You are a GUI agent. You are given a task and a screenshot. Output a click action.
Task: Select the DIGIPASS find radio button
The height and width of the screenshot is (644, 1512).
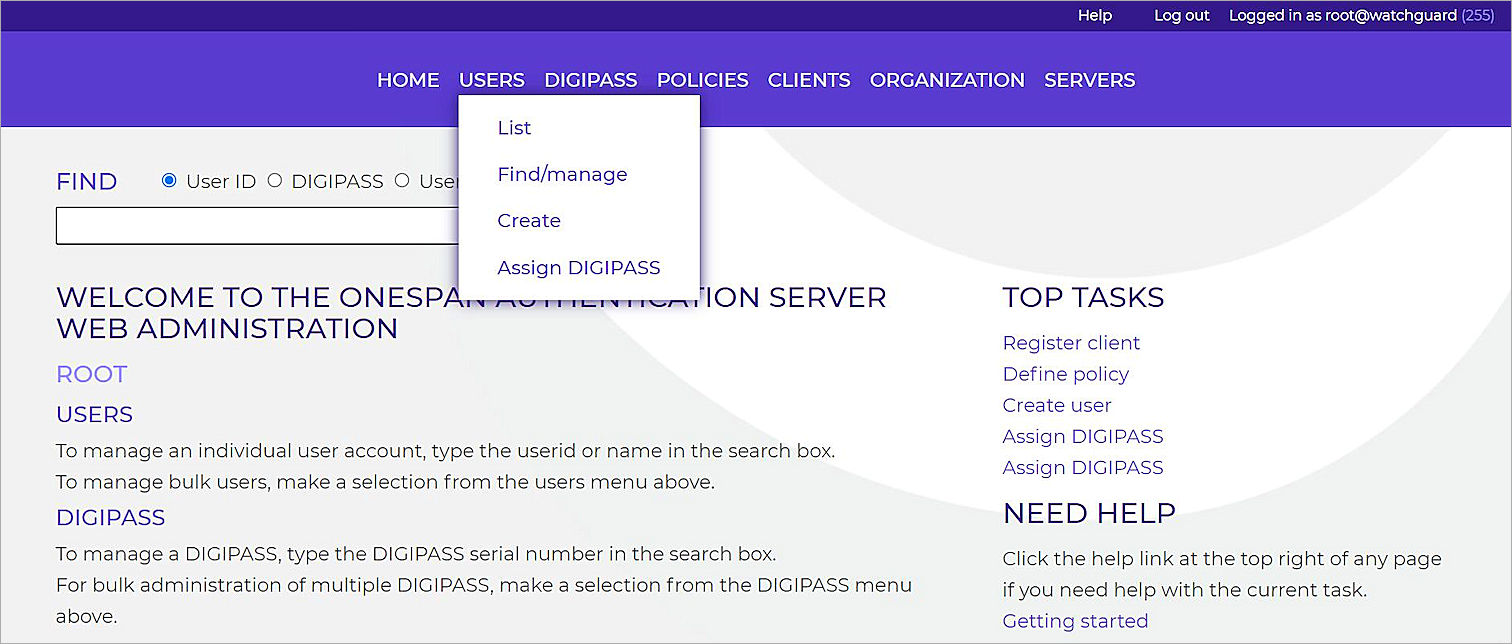point(275,181)
